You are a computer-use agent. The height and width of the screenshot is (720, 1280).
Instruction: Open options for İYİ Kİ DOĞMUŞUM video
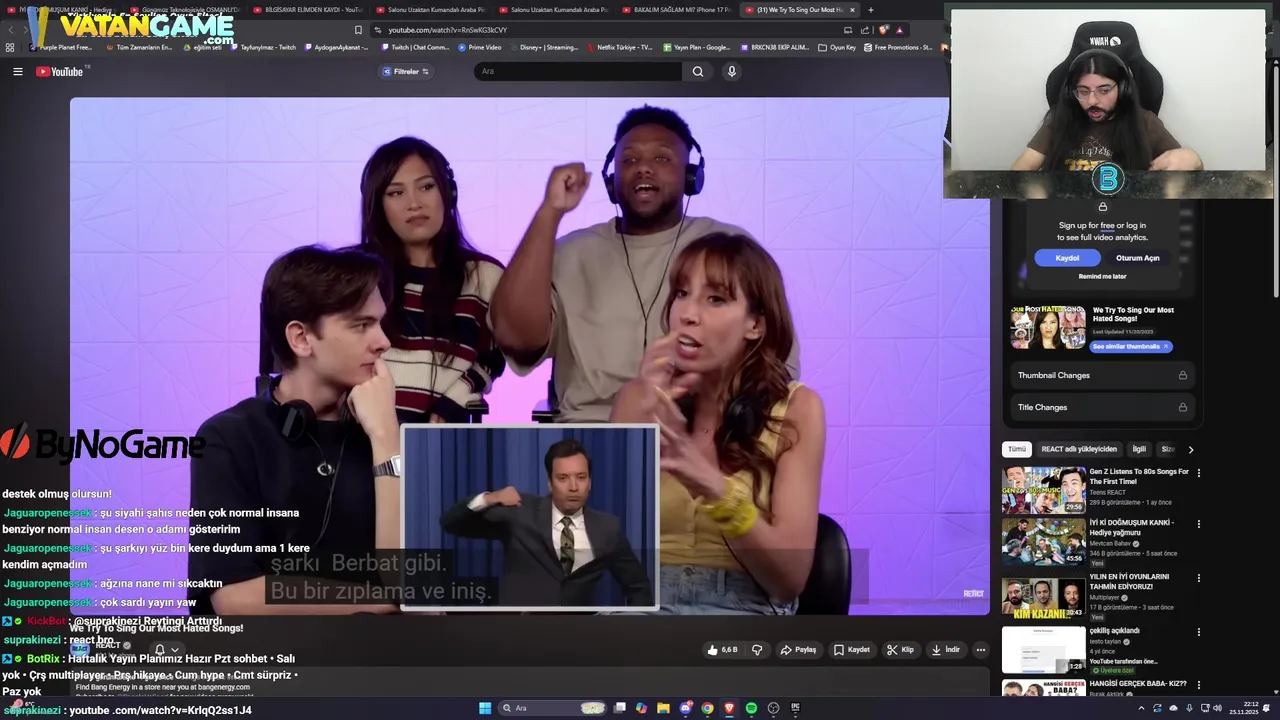click(x=1199, y=524)
